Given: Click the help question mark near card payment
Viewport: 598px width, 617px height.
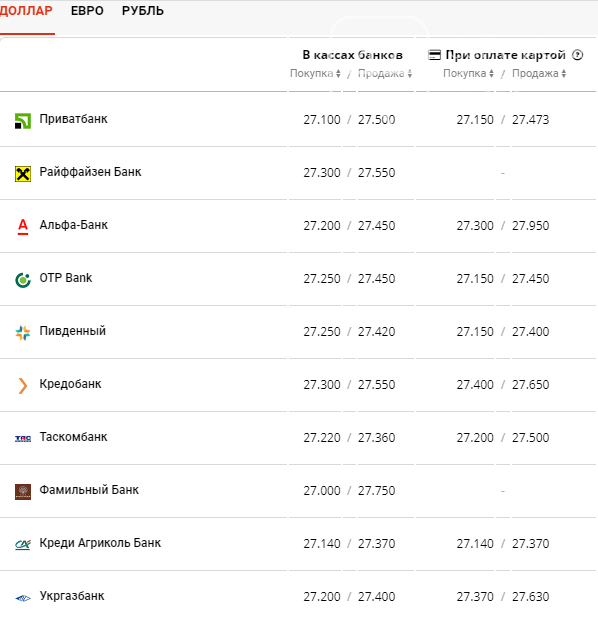Looking at the screenshot, I should (577, 55).
